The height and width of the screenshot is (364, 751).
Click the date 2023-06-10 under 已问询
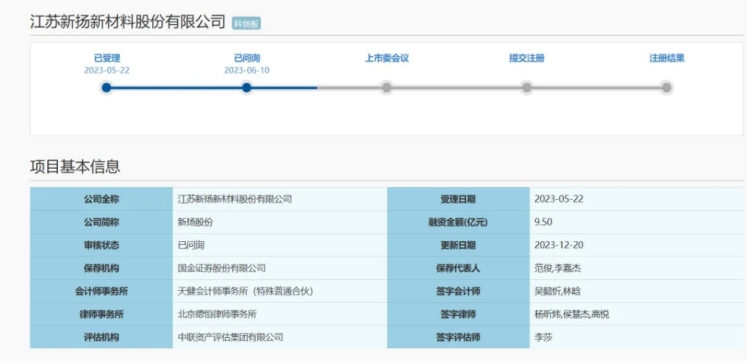click(x=247, y=70)
